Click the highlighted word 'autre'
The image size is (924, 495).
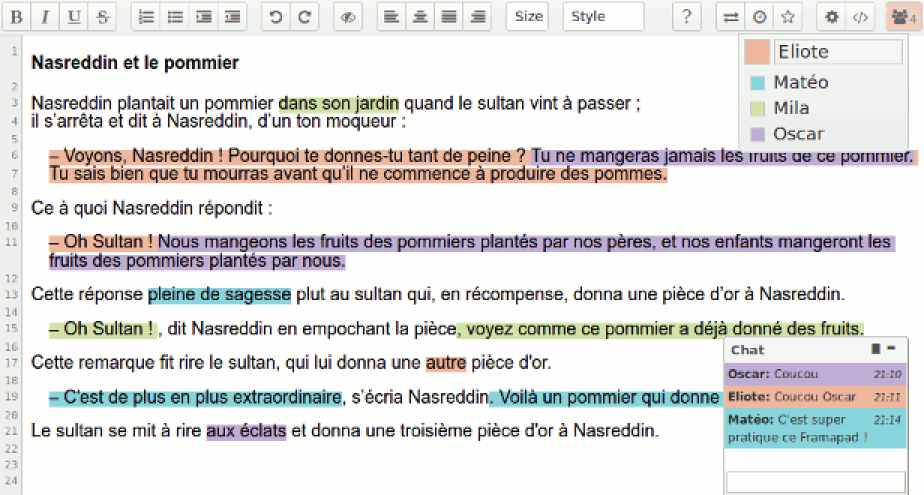click(446, 363)
